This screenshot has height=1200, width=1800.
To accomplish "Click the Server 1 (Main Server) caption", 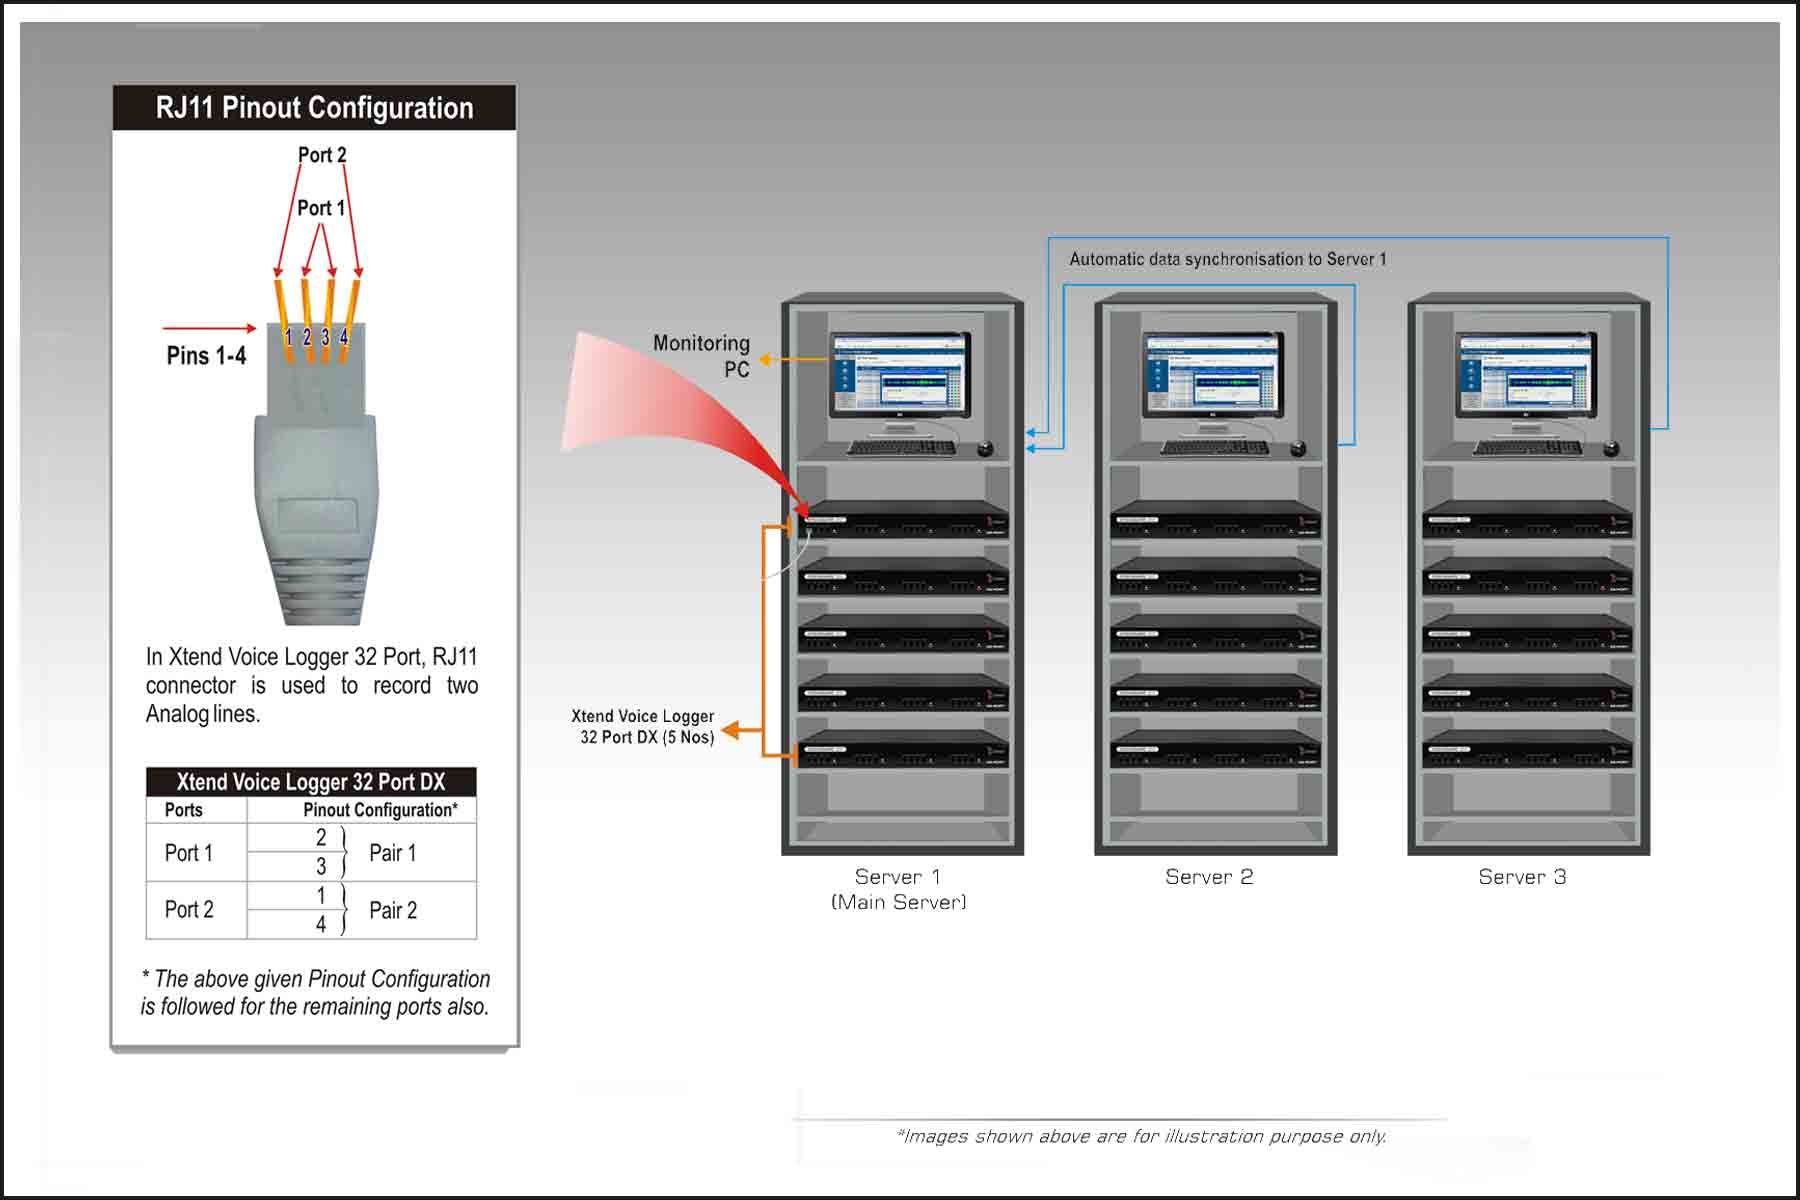I will (898, 889).
